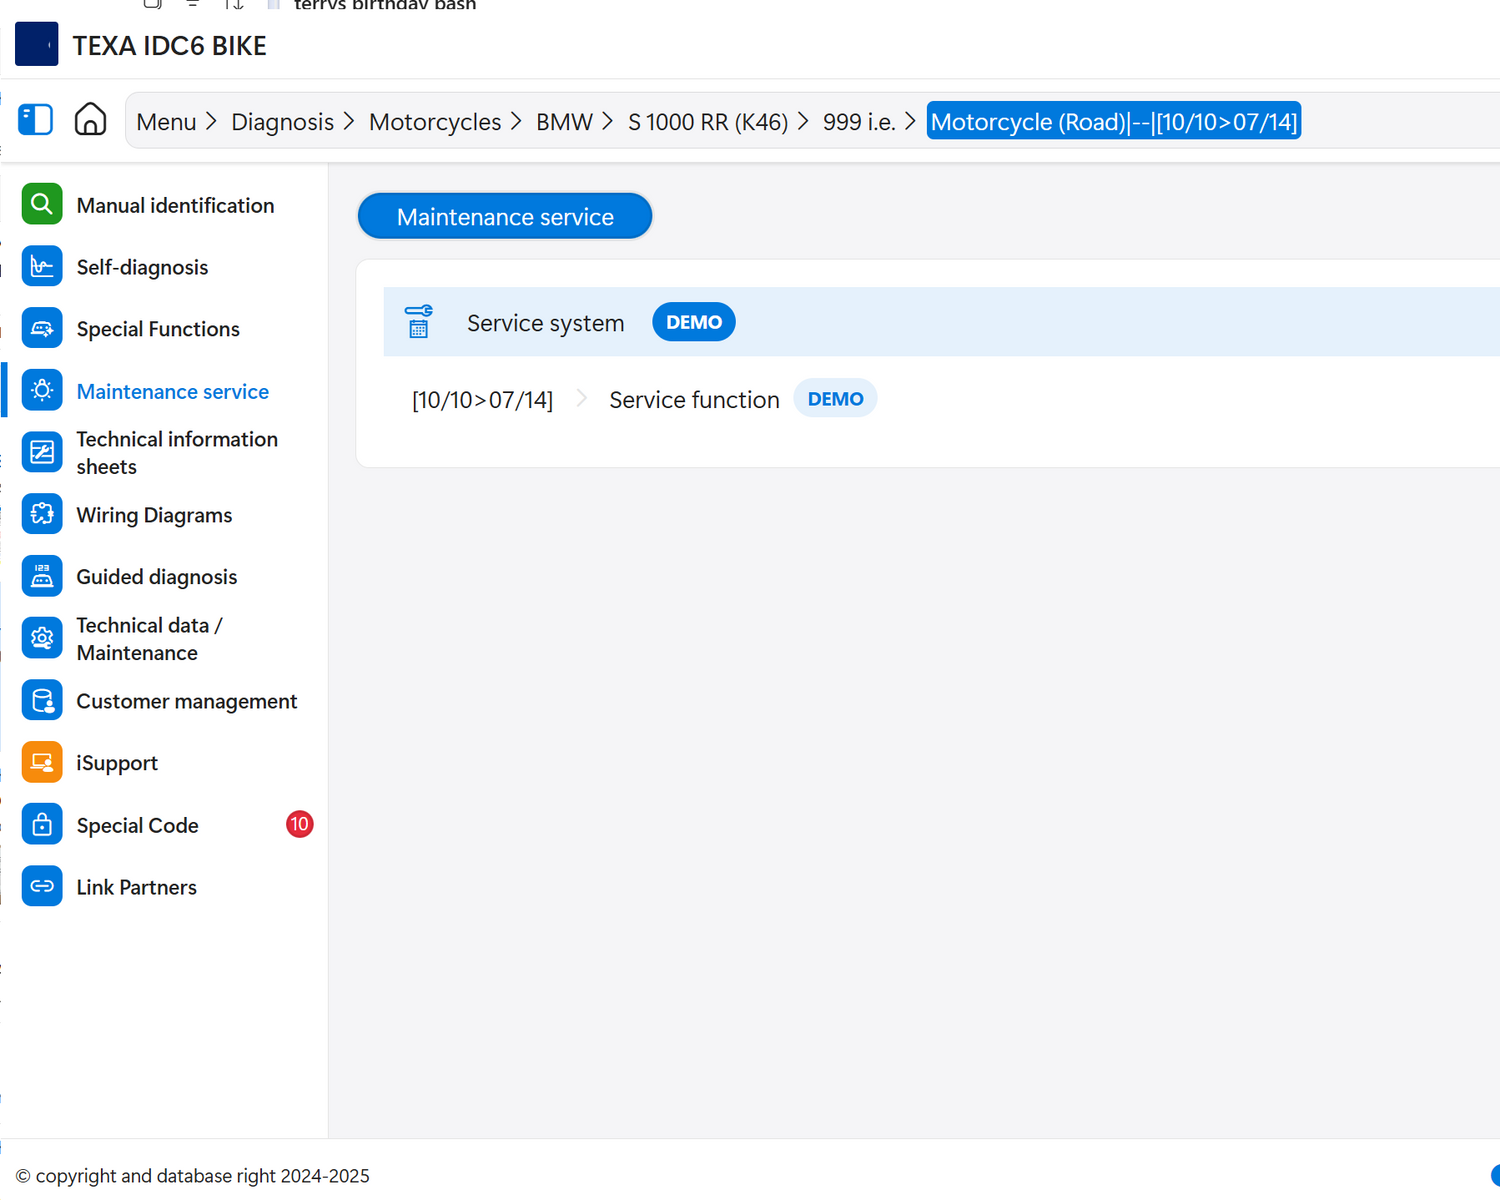Click S 1000 RR (K46) breadcrumb
Image resolution: width=1500 pixels, height=1200 pixels.
708,122
